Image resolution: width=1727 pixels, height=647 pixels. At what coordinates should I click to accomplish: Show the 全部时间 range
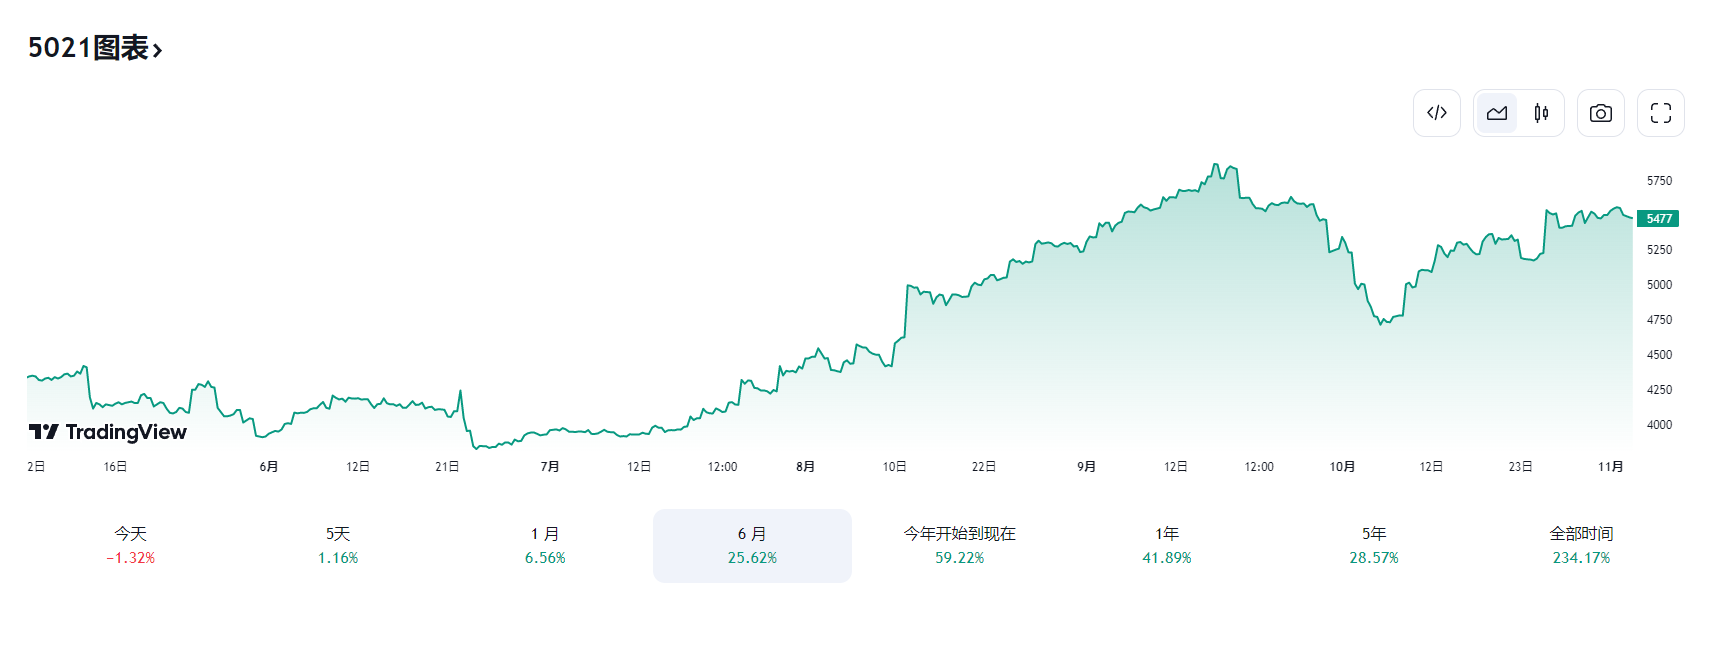[1581, 545]
